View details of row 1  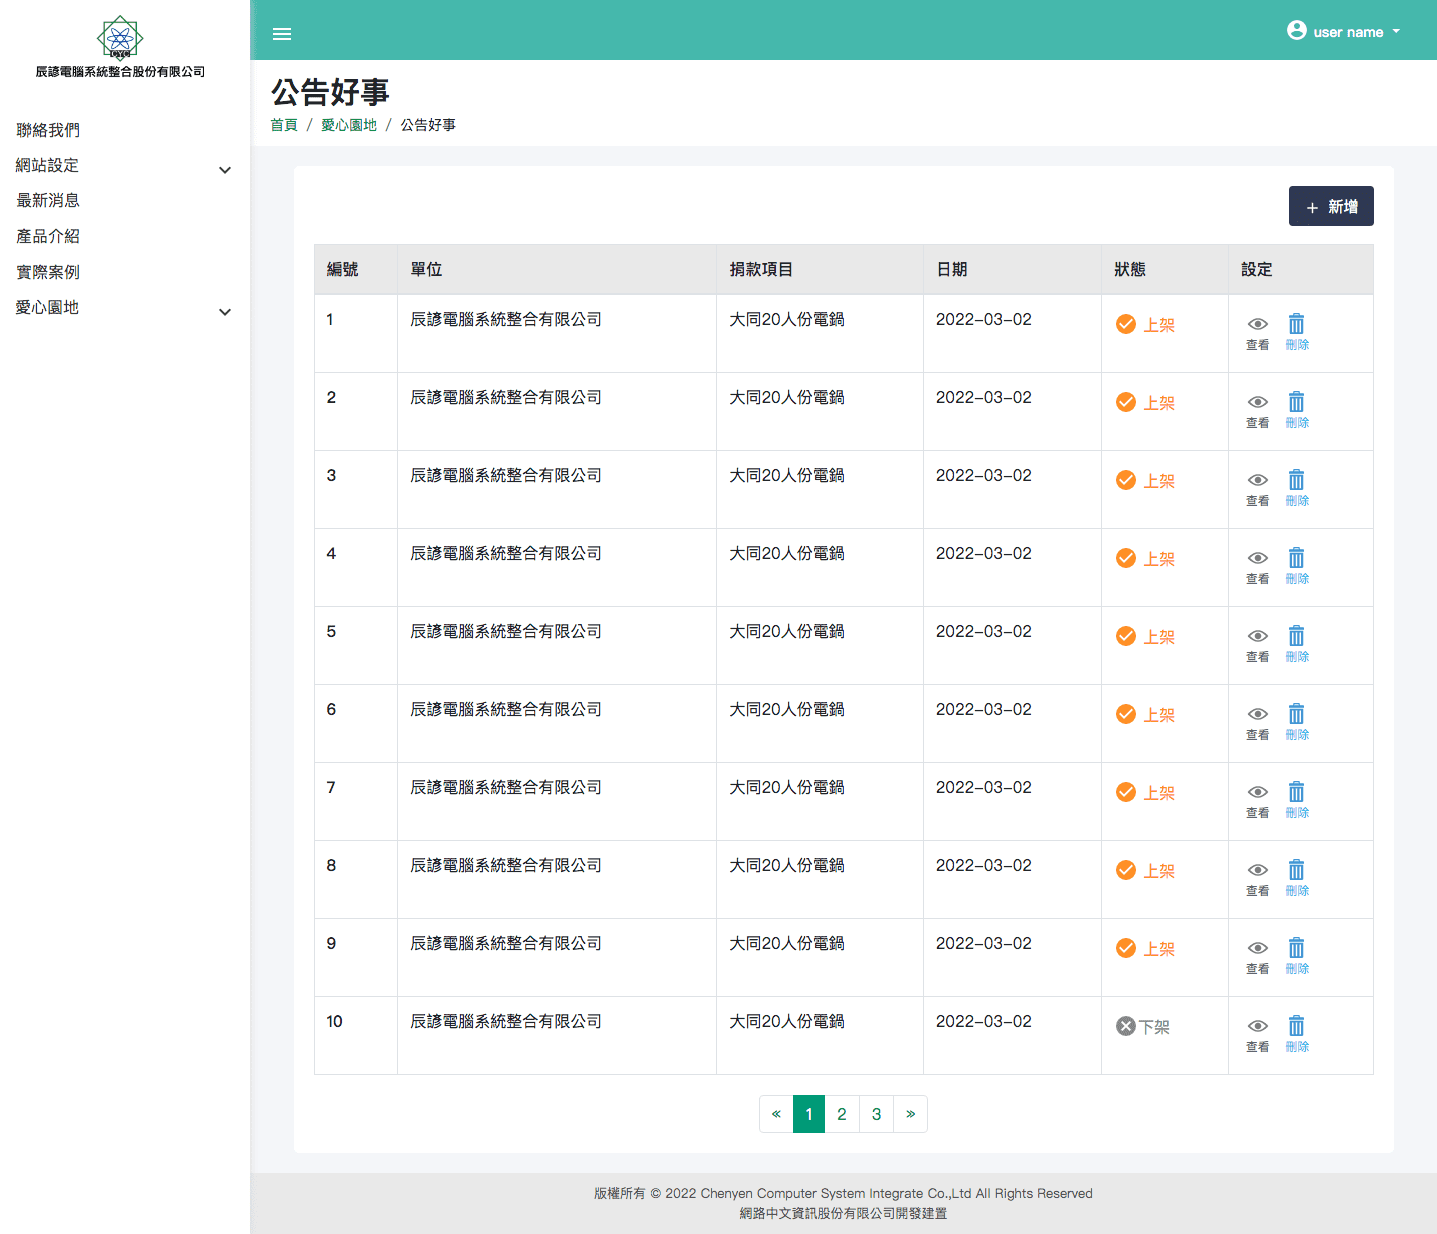click(x=1258, y=332)
